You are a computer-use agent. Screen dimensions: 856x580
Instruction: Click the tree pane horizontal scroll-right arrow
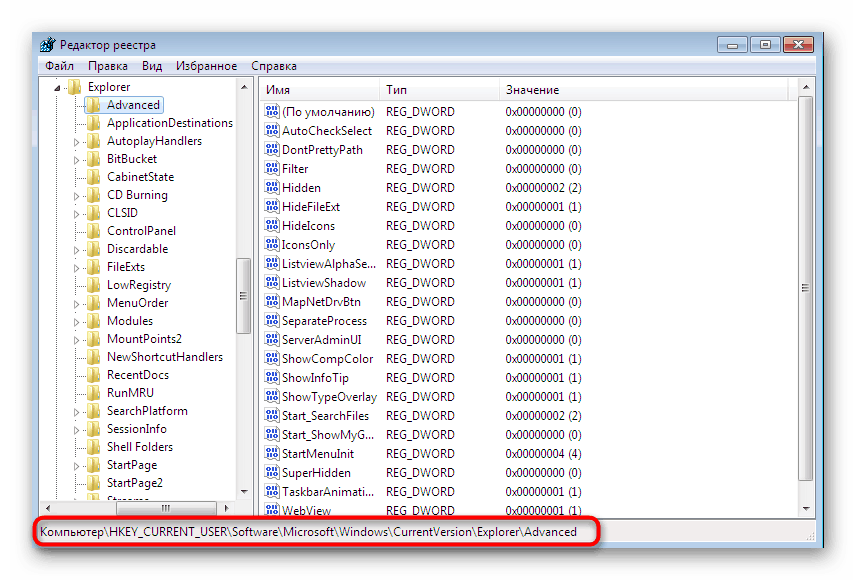click(x=226, y=508)
